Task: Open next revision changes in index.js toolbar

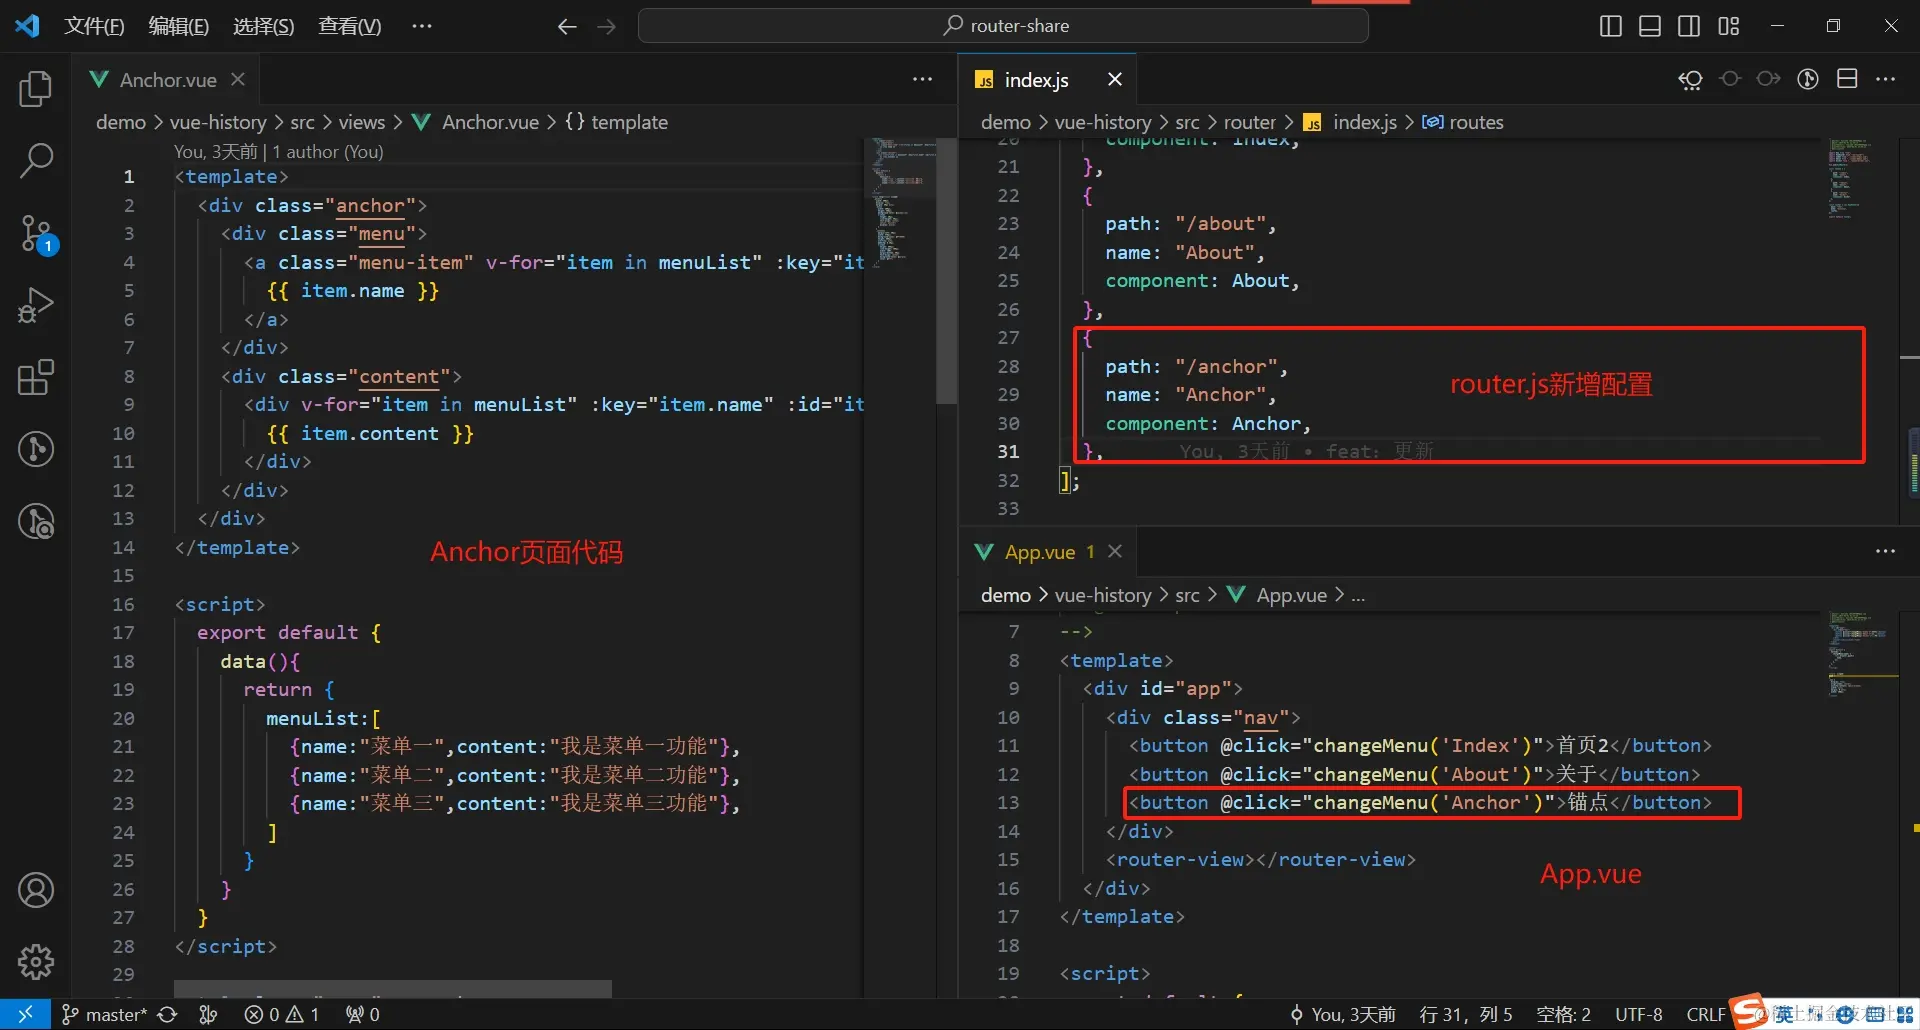Action: pos(1769,80)
